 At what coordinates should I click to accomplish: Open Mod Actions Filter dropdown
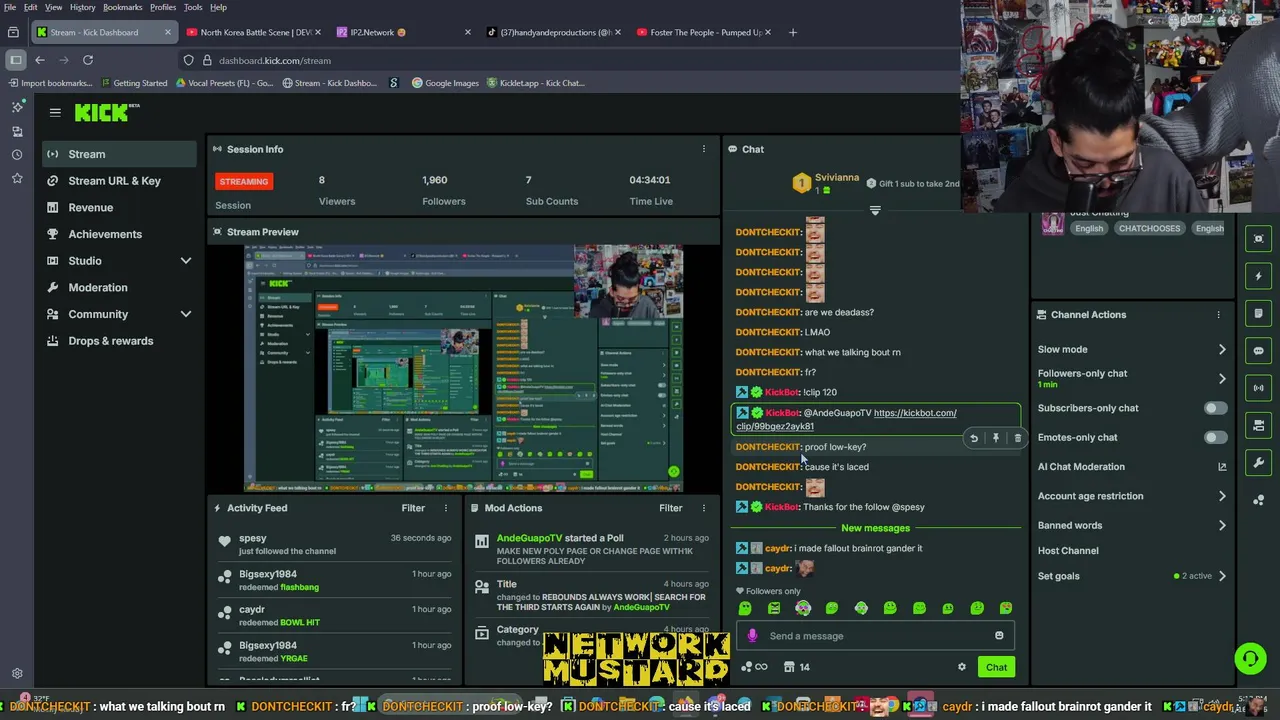(671, 508)
